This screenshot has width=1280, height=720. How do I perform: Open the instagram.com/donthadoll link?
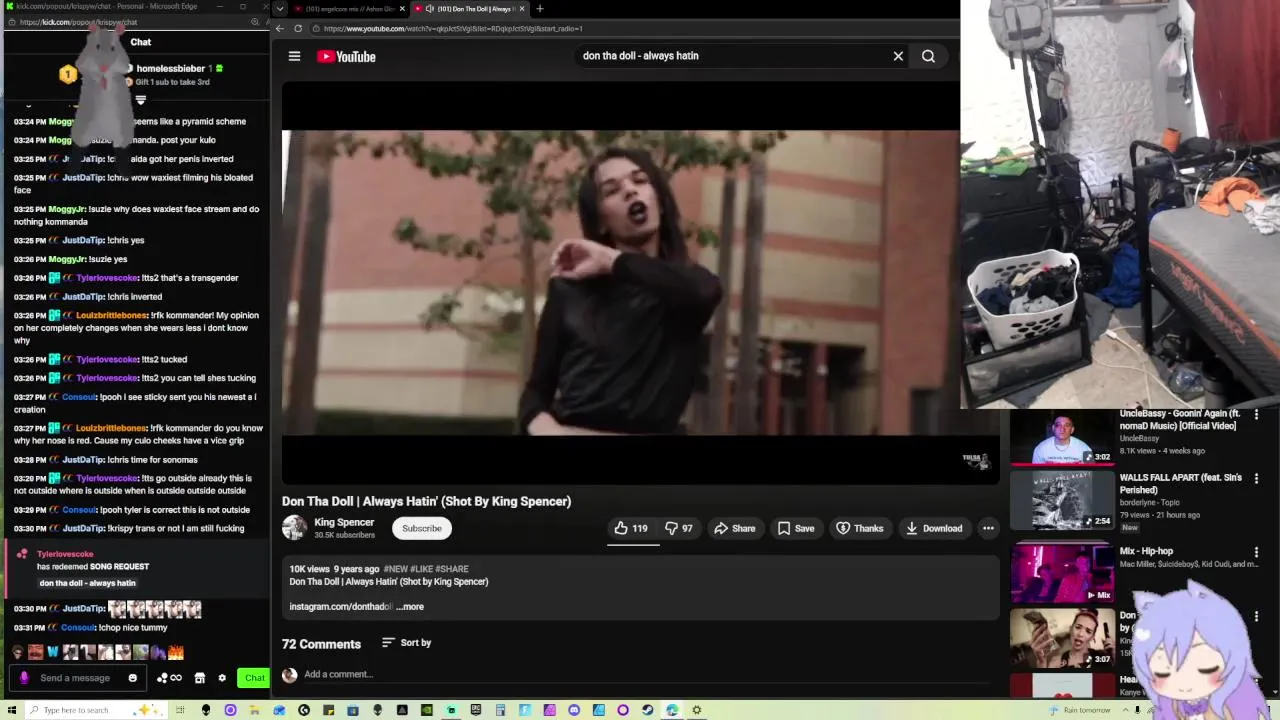[x=340, y=606]
